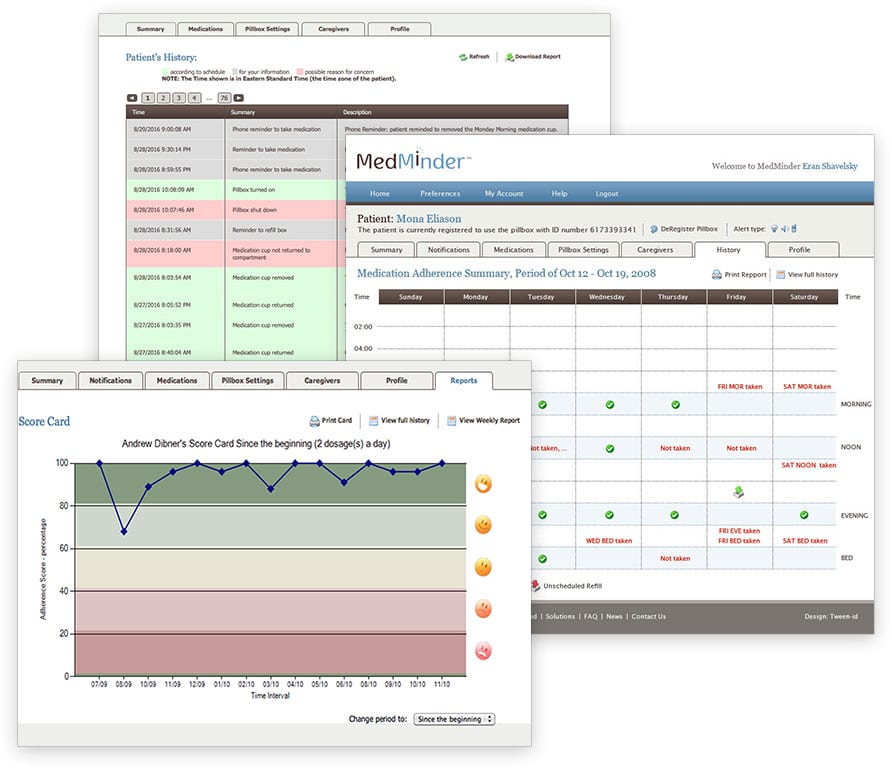Go to previous history page arrow

(x=132, y=98)
